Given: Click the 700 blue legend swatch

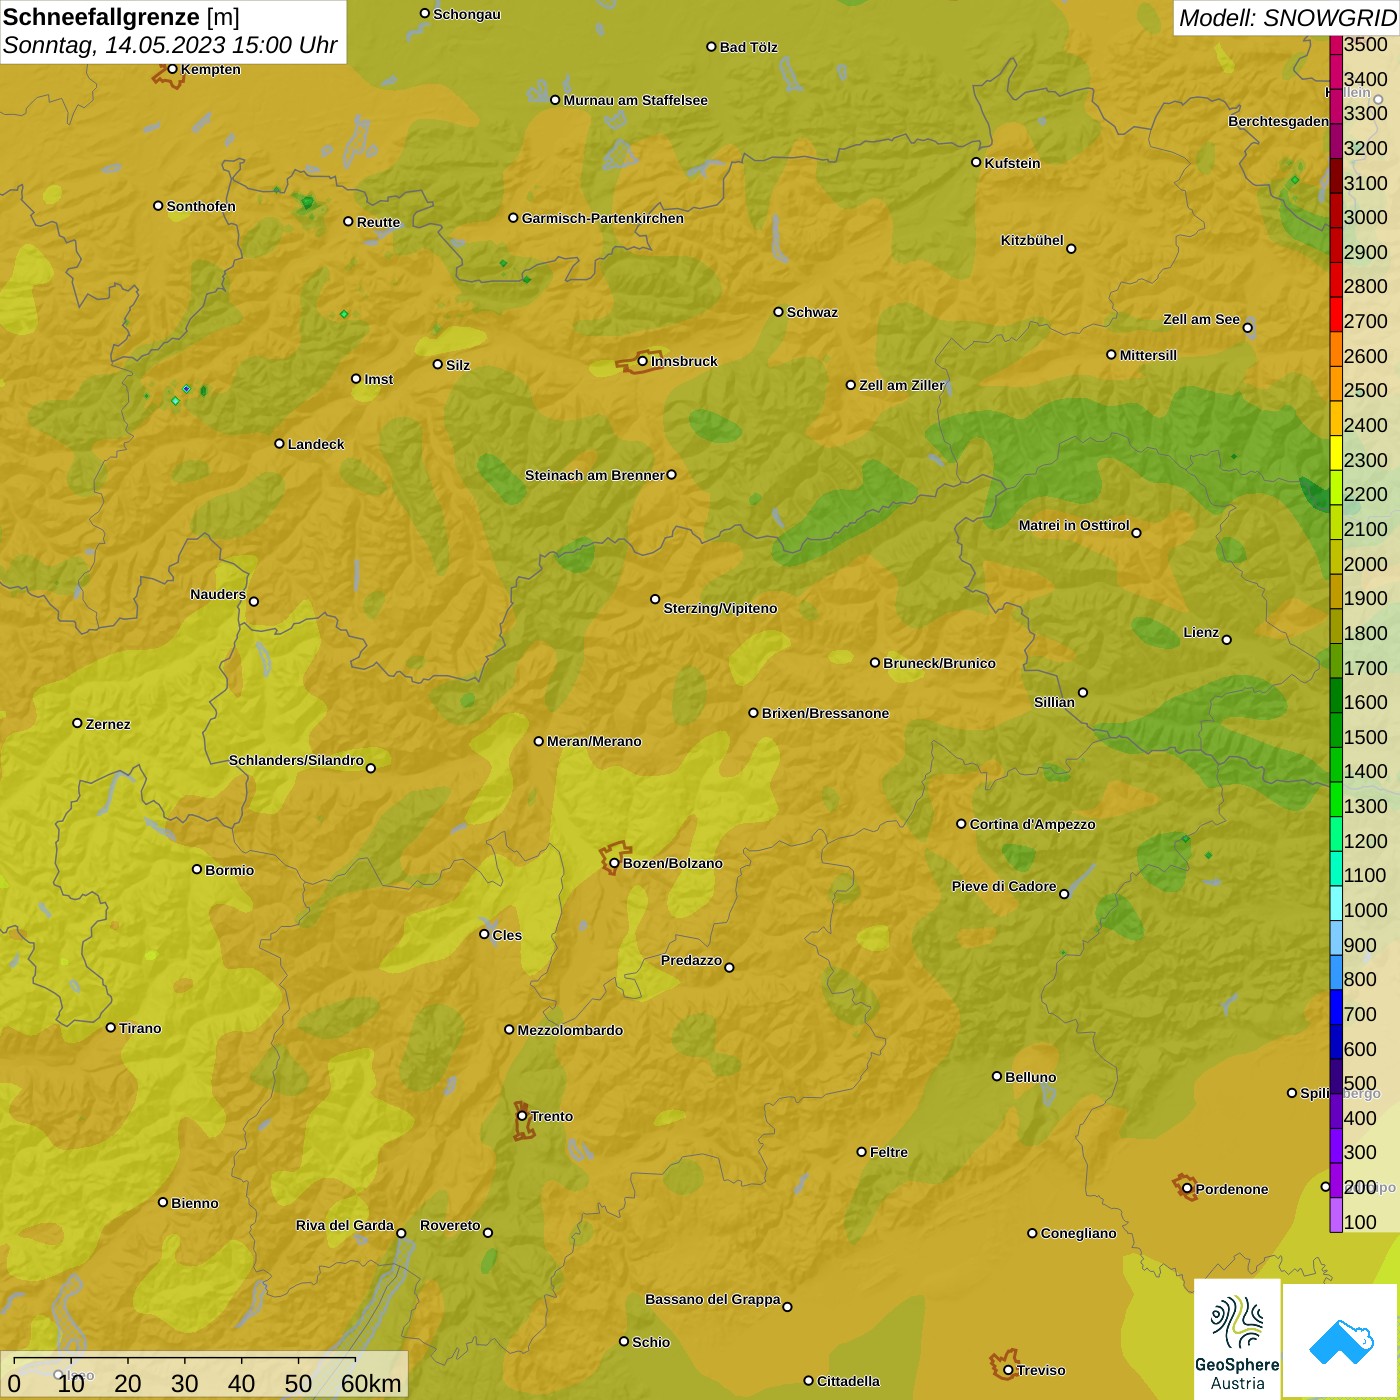Looking at the screenshot, I should click(x=1336, y=1008).
